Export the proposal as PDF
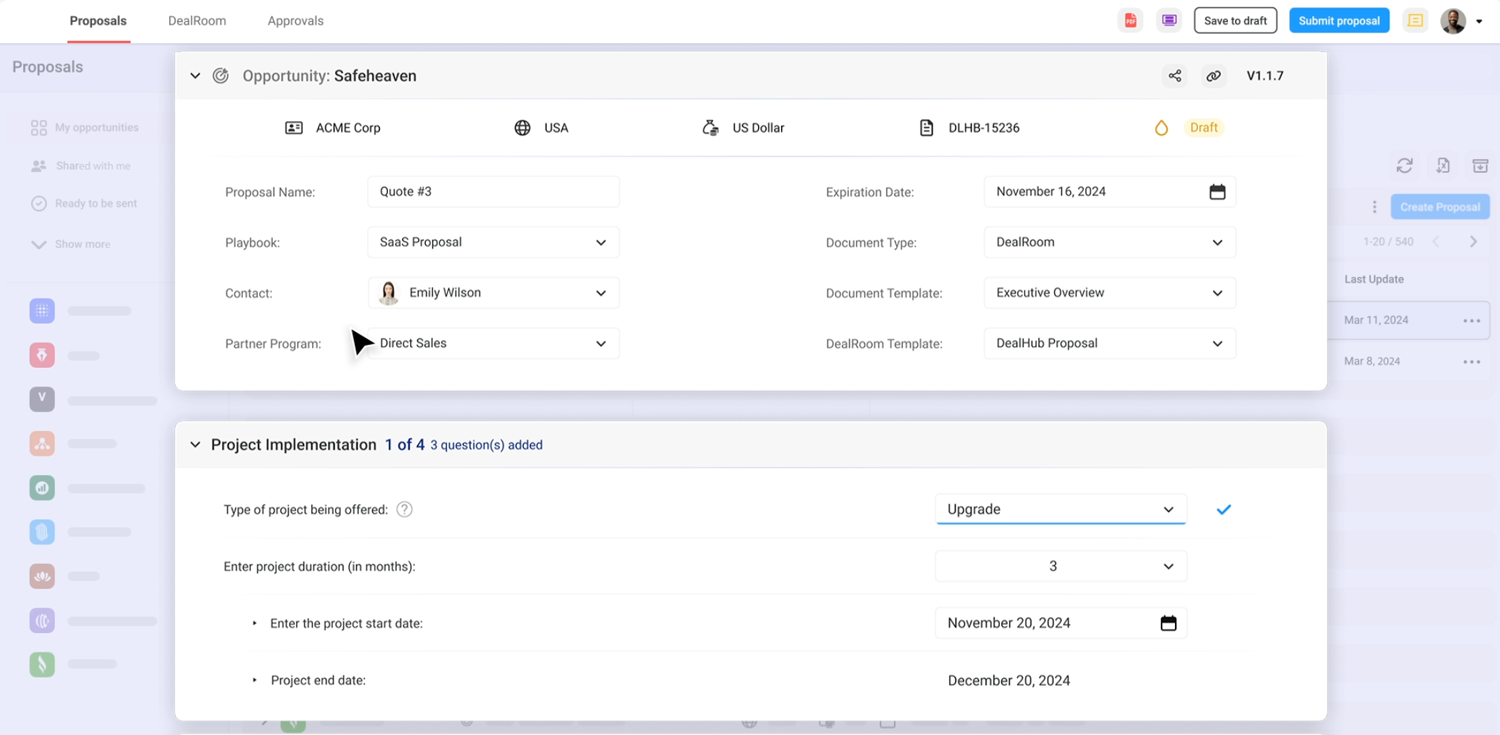 click(1130, 19)
